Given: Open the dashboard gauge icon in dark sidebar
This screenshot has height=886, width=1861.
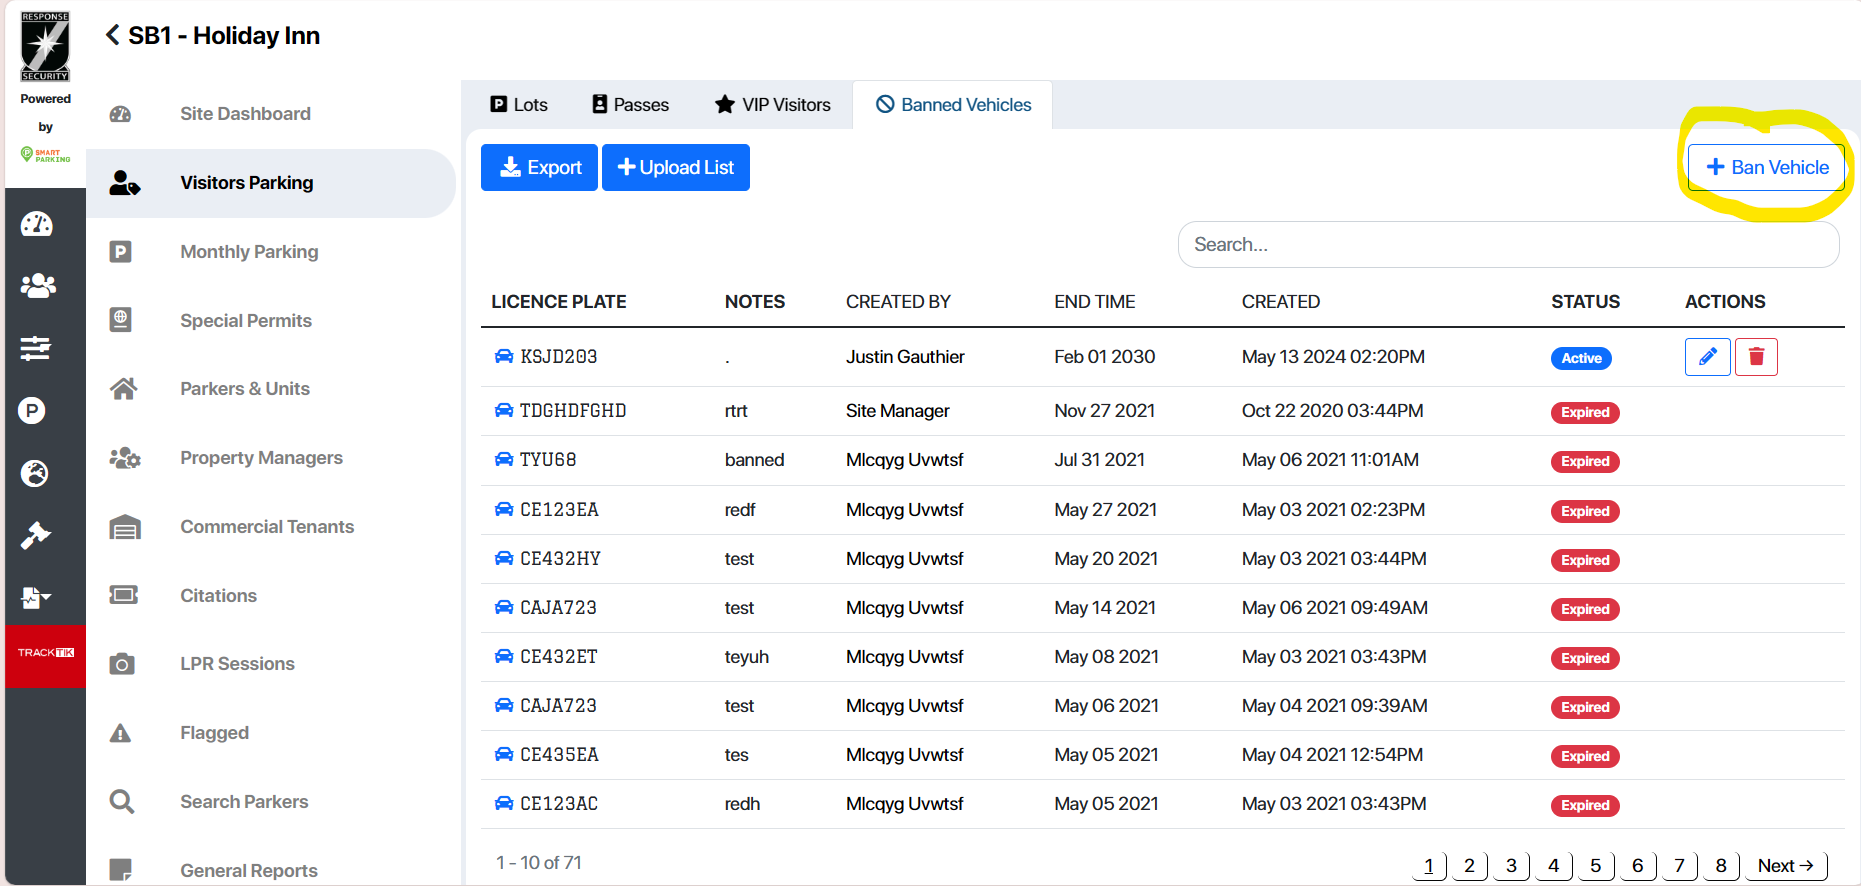Looking at the screenshot, I should [x=37, y=224].
